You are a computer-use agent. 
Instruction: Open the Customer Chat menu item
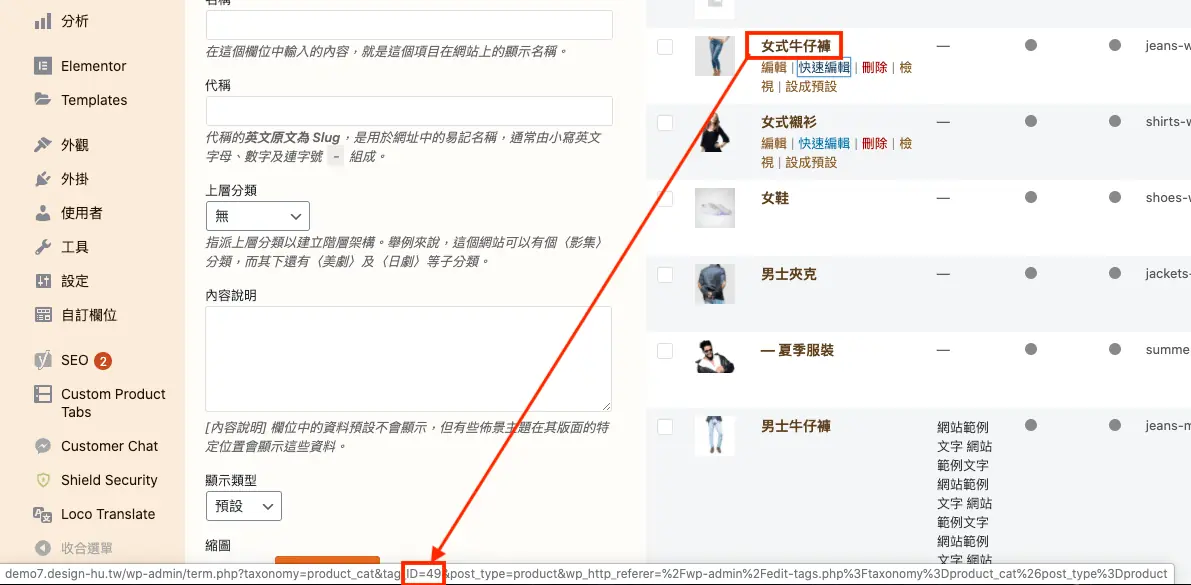click(x=110, y=446)
